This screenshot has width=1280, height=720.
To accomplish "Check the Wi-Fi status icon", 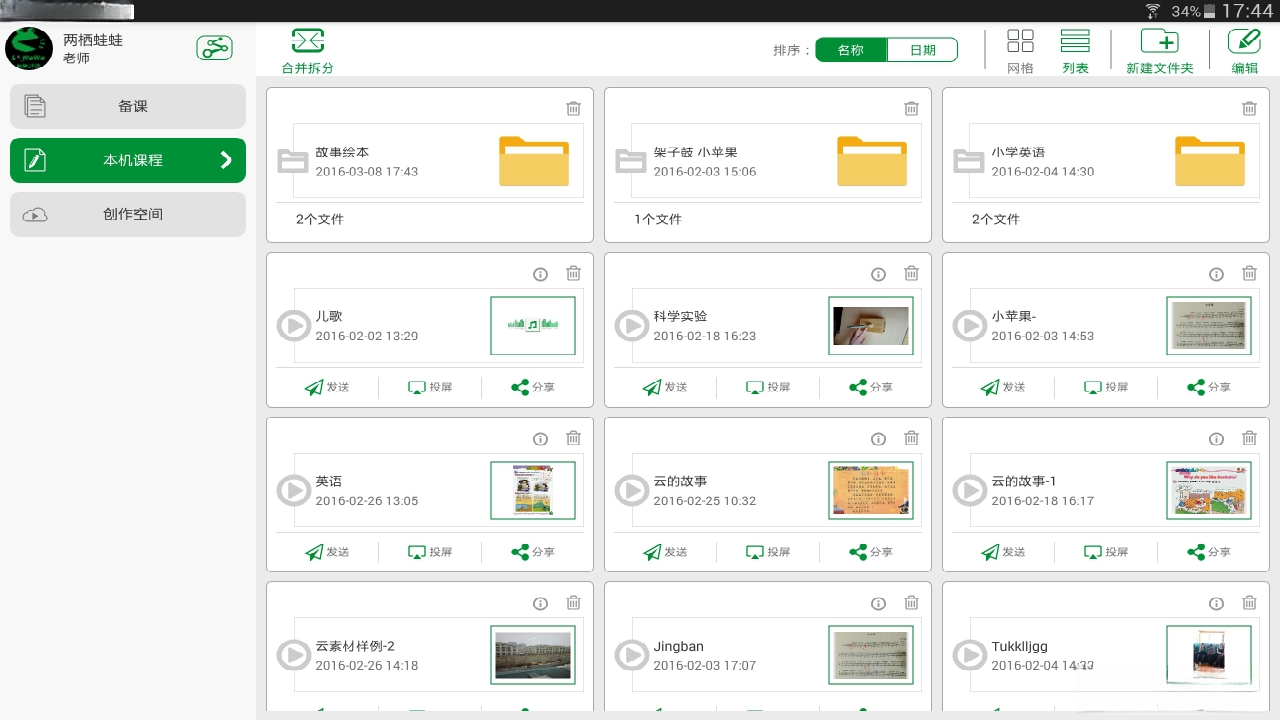I will [x=1153, y=11].
